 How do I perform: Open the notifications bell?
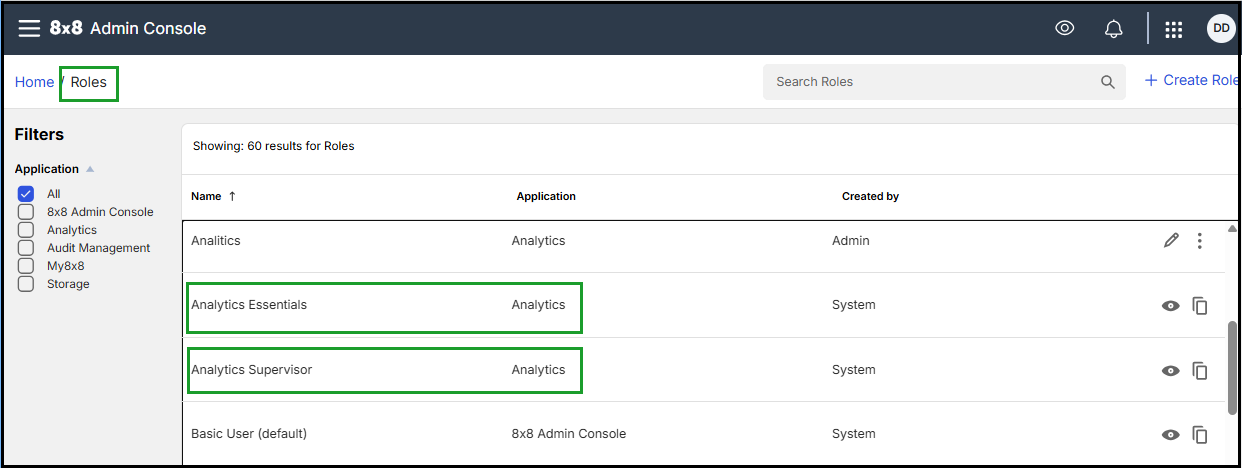pos(1113,29)
